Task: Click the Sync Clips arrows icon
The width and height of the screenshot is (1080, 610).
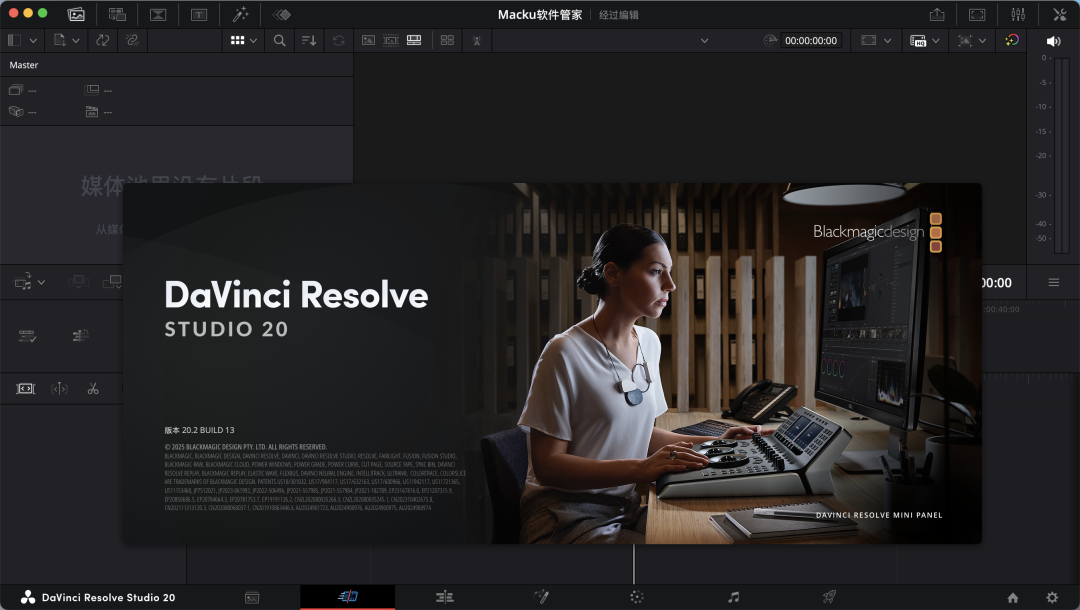Action: pos(103,41)
